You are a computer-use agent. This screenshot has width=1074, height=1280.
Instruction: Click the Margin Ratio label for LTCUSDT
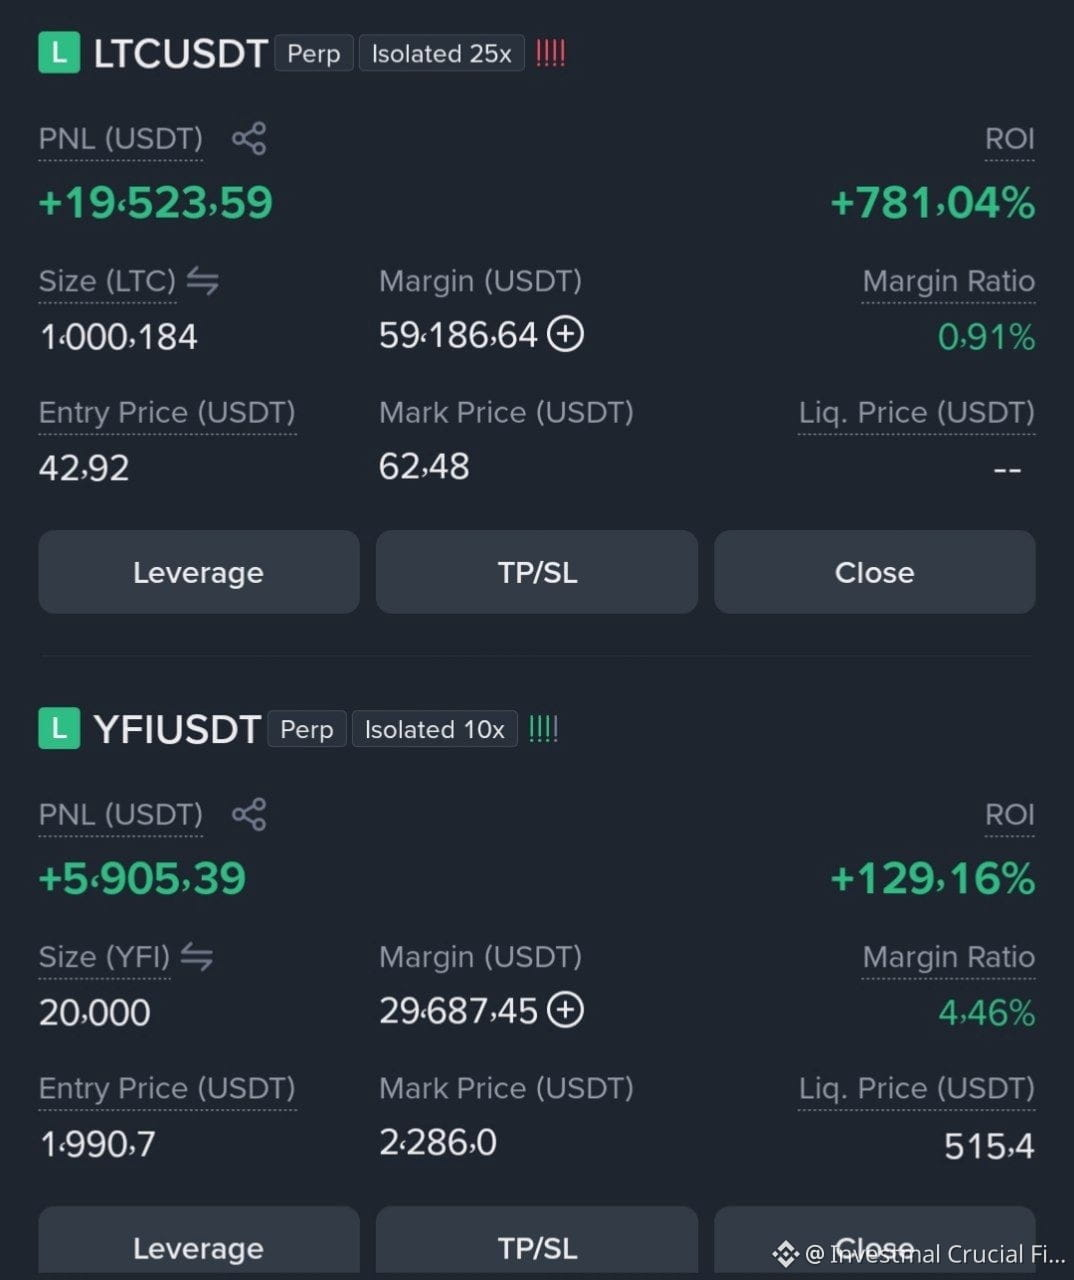[x=949, y=282]
